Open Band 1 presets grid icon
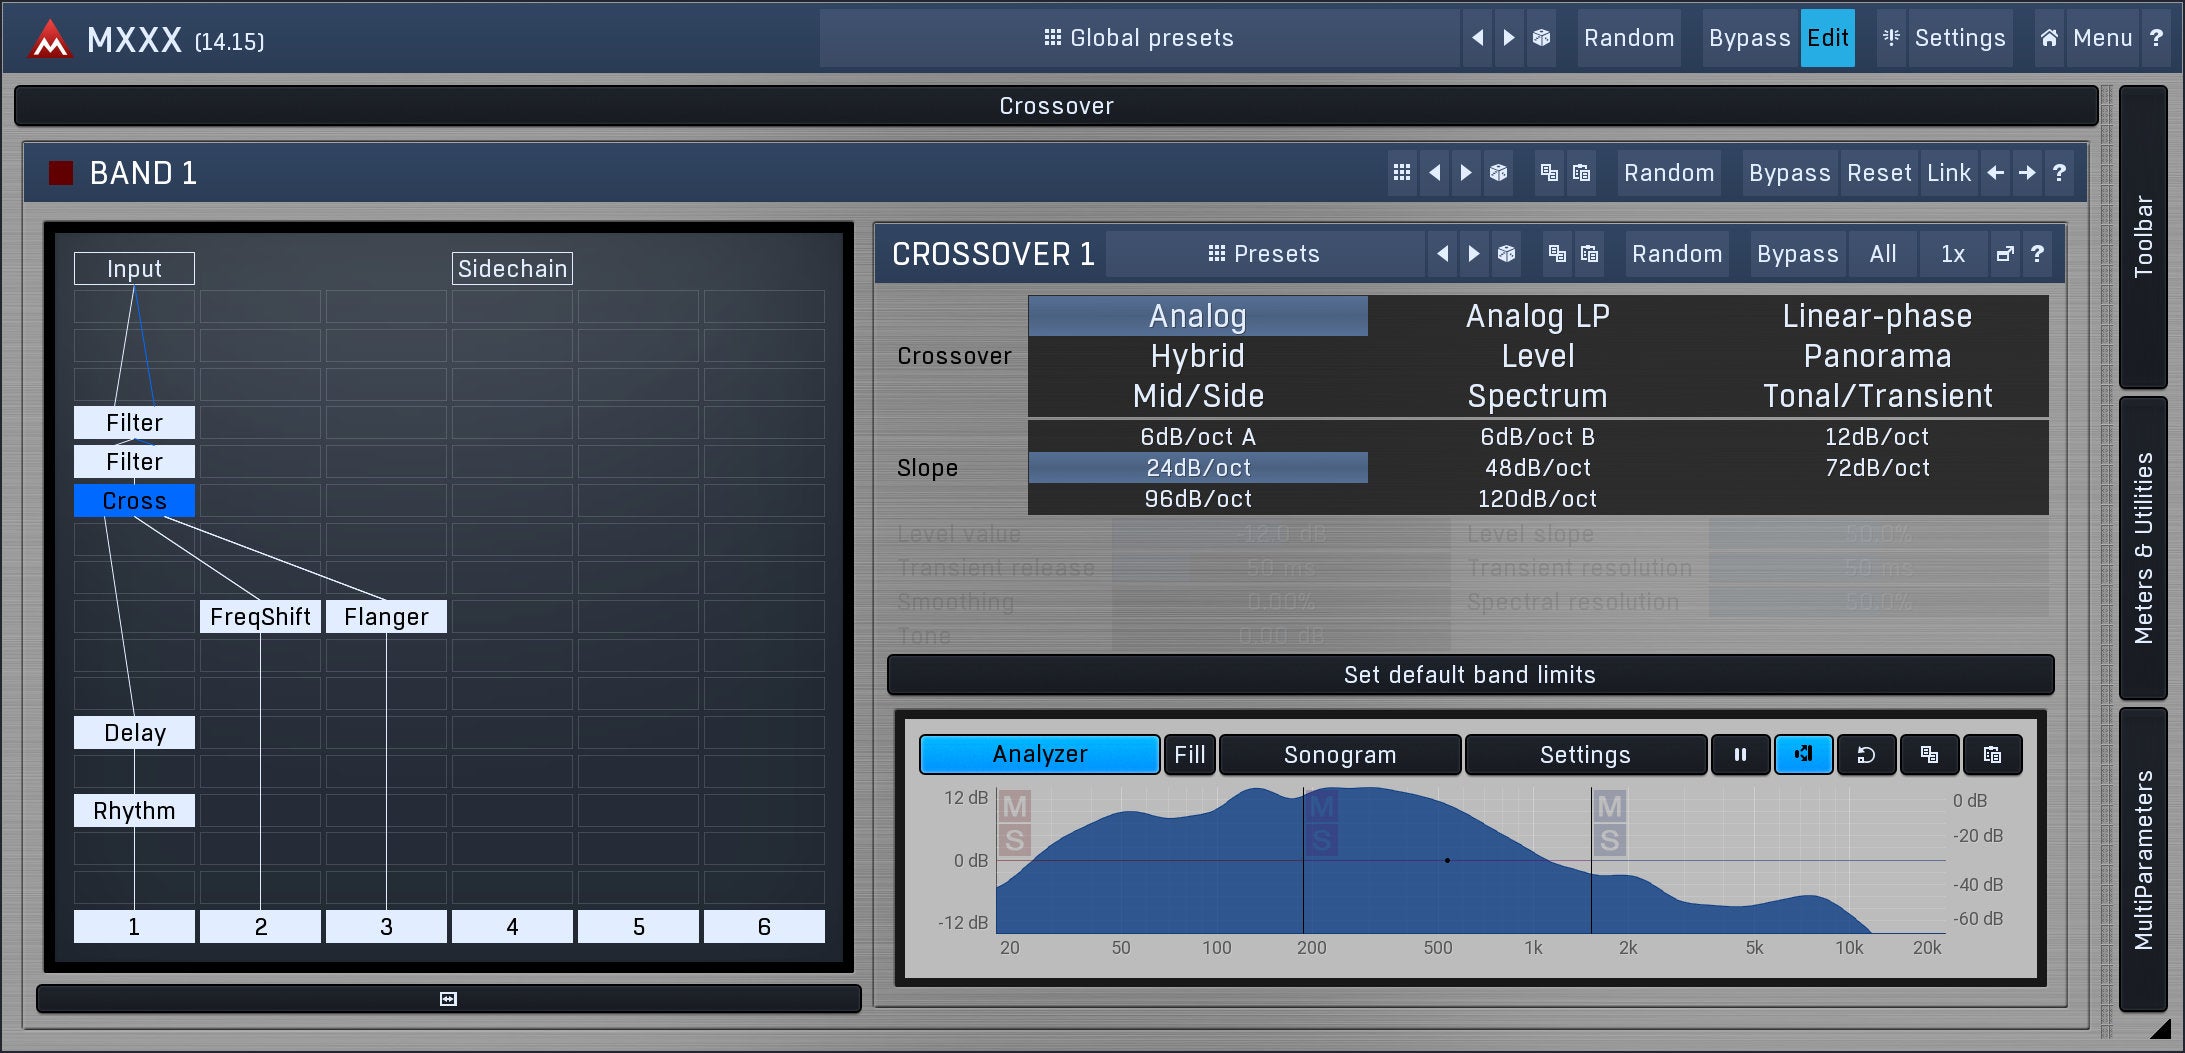Image resolution: width=2185 pixels, height=1053 pixels. pos(1402,173)
